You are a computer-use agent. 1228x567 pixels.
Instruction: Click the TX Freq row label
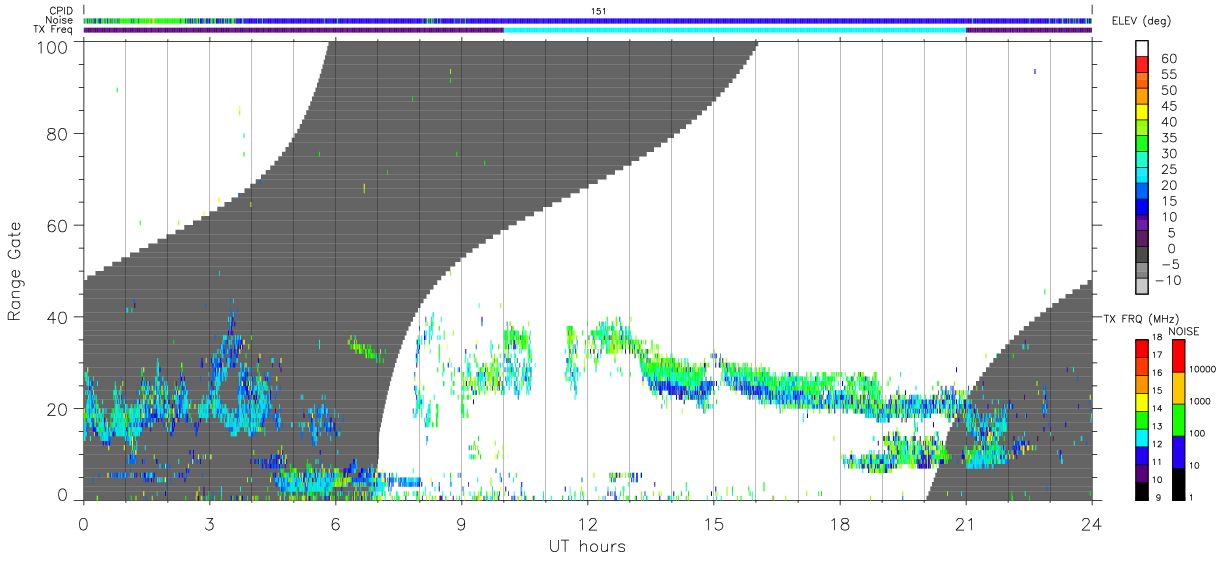click(53, 29)
